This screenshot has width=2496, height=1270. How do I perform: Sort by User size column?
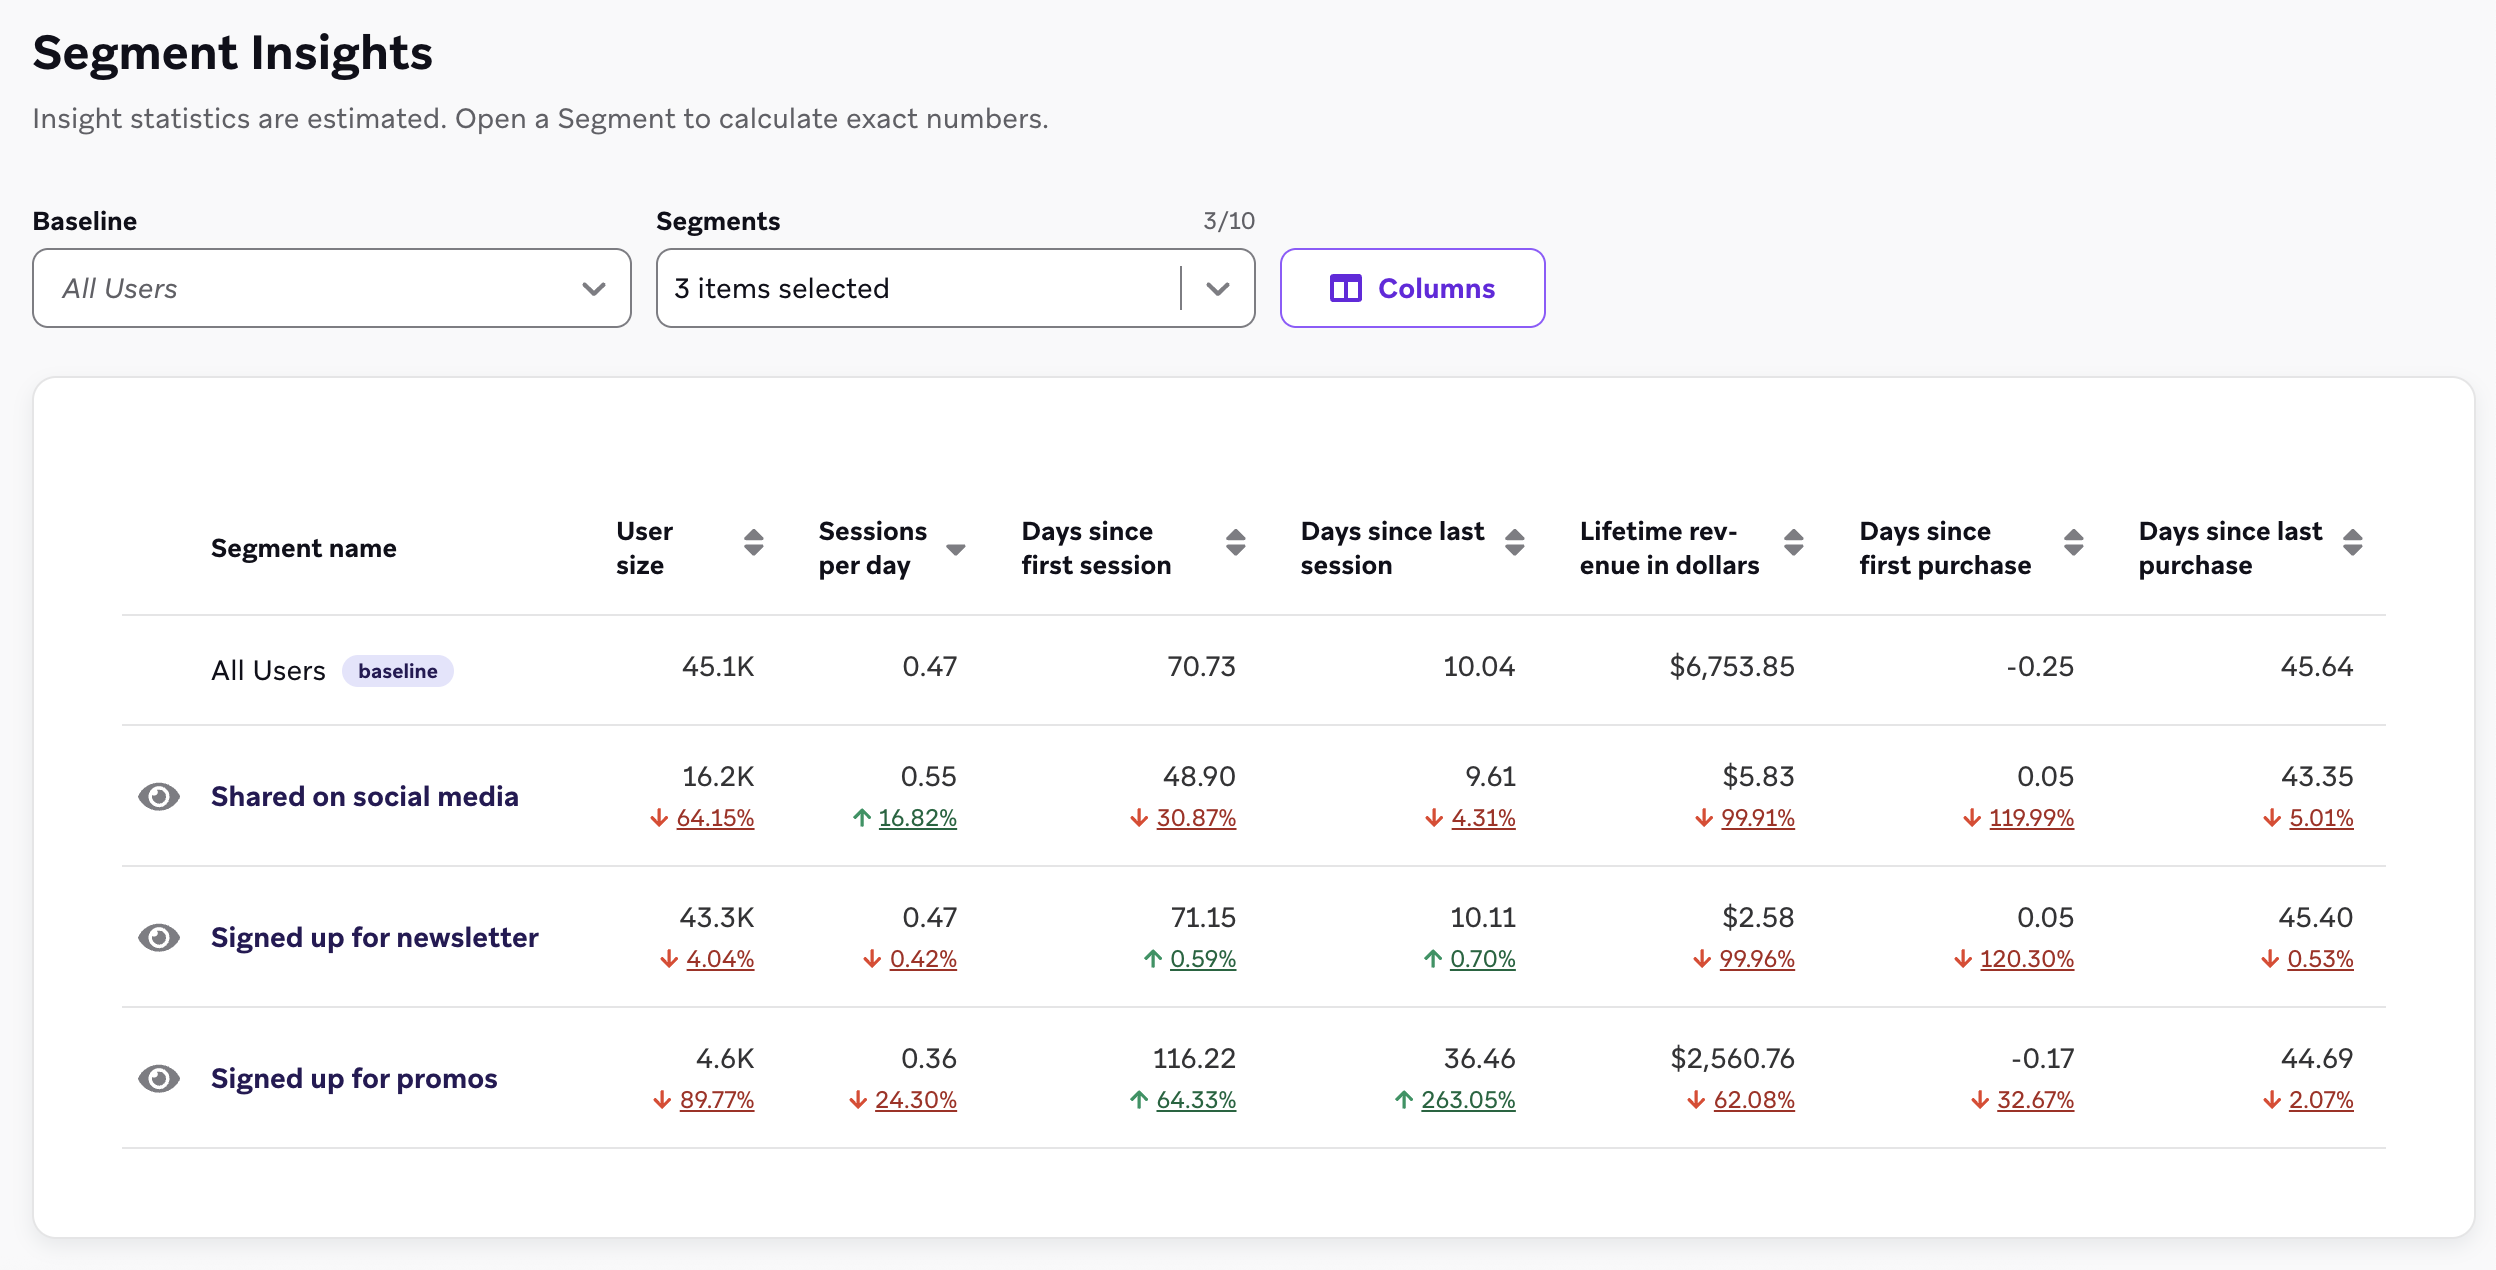click(754, 543)
